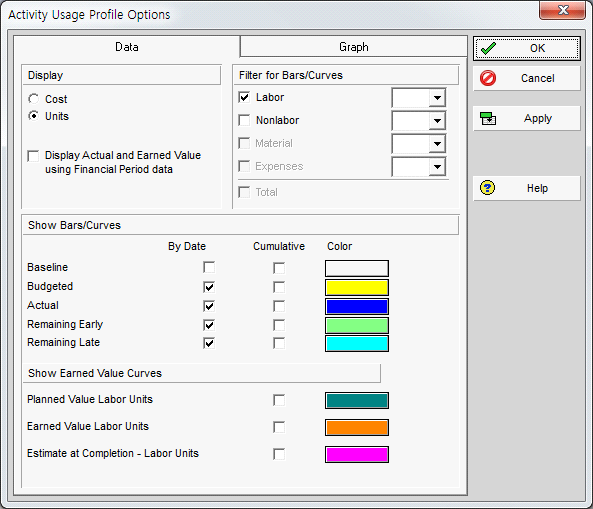Click the white Baseline color swatch
The height and width of the screenshot is (509, 593).
coord(357,268)
